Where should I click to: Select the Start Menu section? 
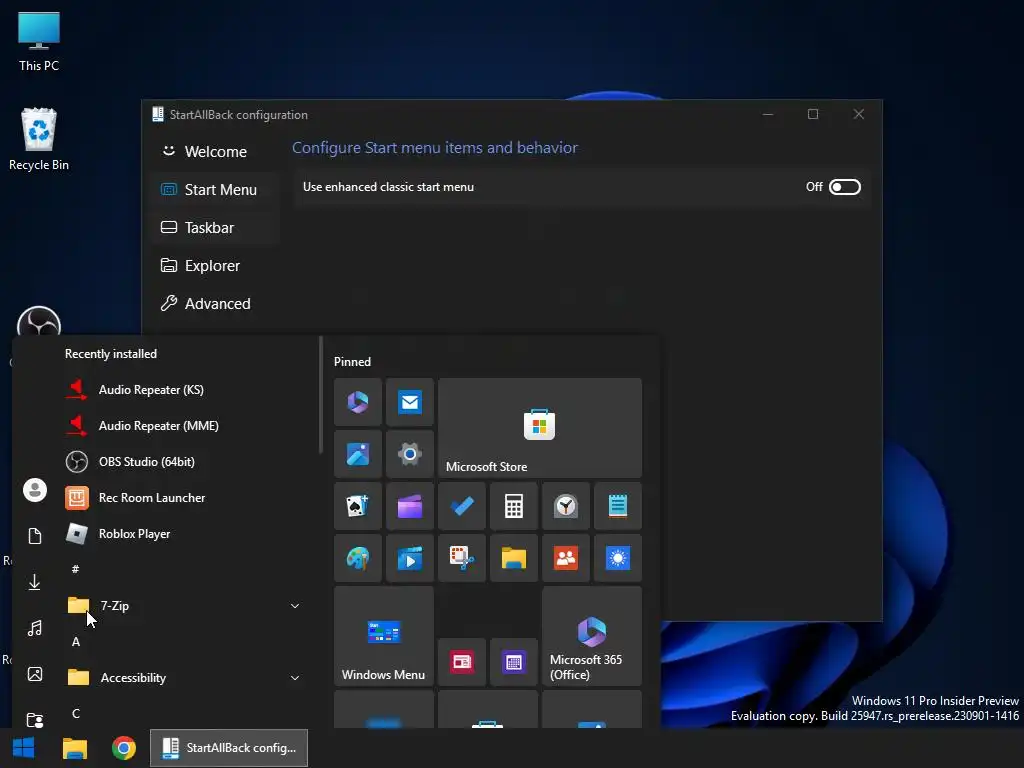[x=216, y=189]
